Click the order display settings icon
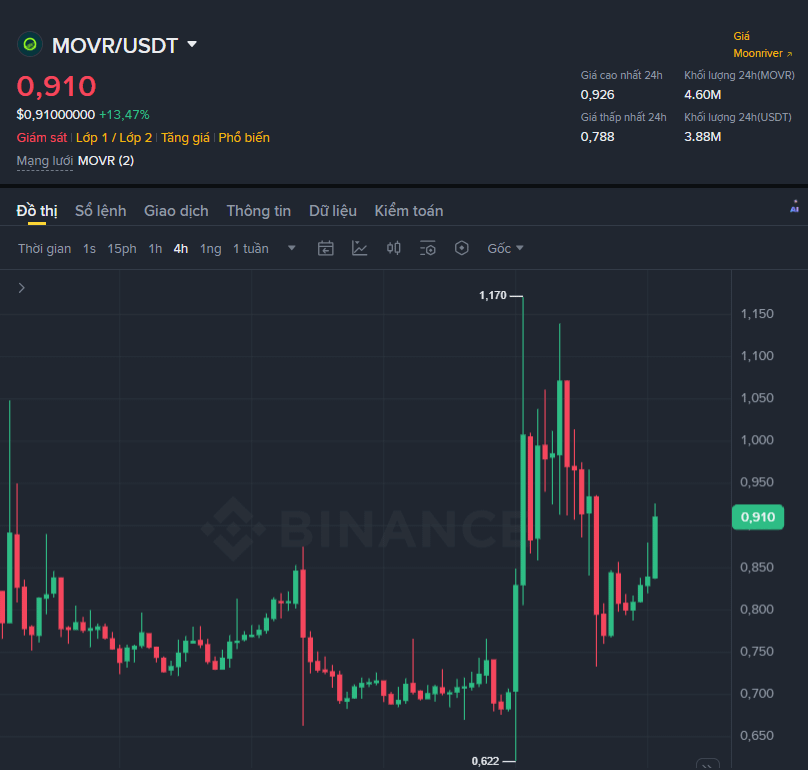 pos(428,248)
